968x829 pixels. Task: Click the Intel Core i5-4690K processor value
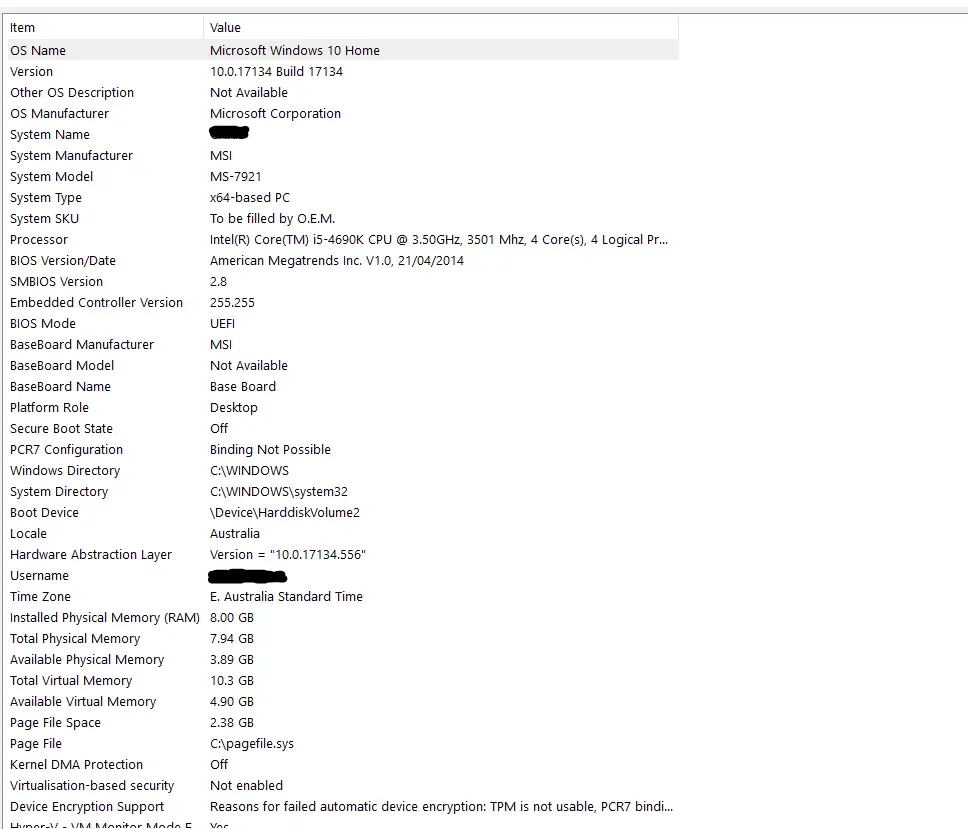coord(439,240)
